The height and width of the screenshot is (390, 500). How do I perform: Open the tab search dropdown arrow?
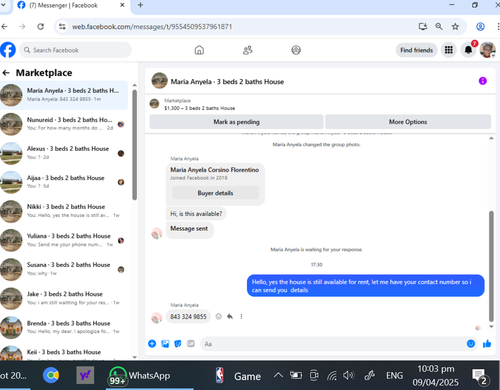3,5
